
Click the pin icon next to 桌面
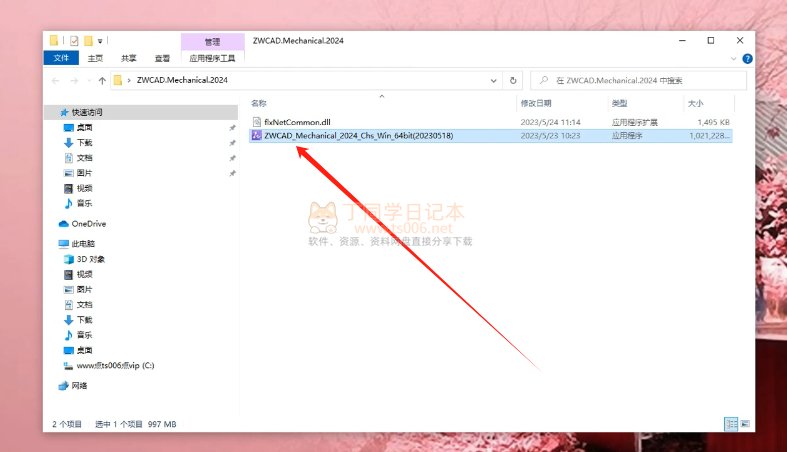click(232, 128)
